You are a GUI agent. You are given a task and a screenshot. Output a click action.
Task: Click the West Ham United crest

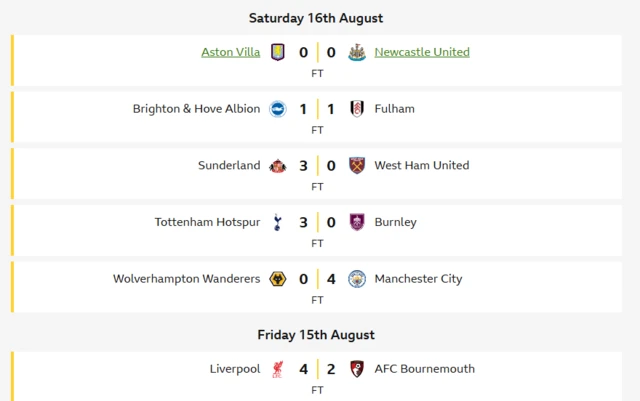(357, 166)
